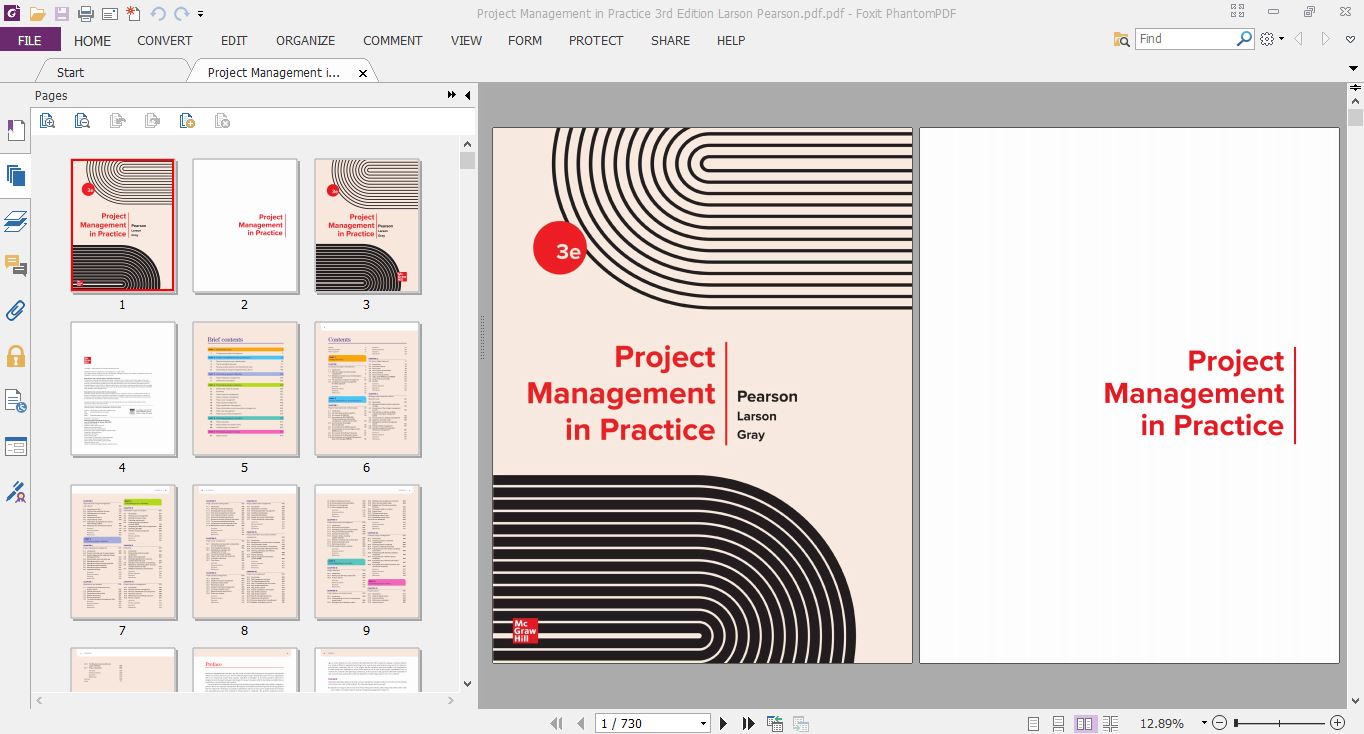Click the previous search result arrow

1299,39
